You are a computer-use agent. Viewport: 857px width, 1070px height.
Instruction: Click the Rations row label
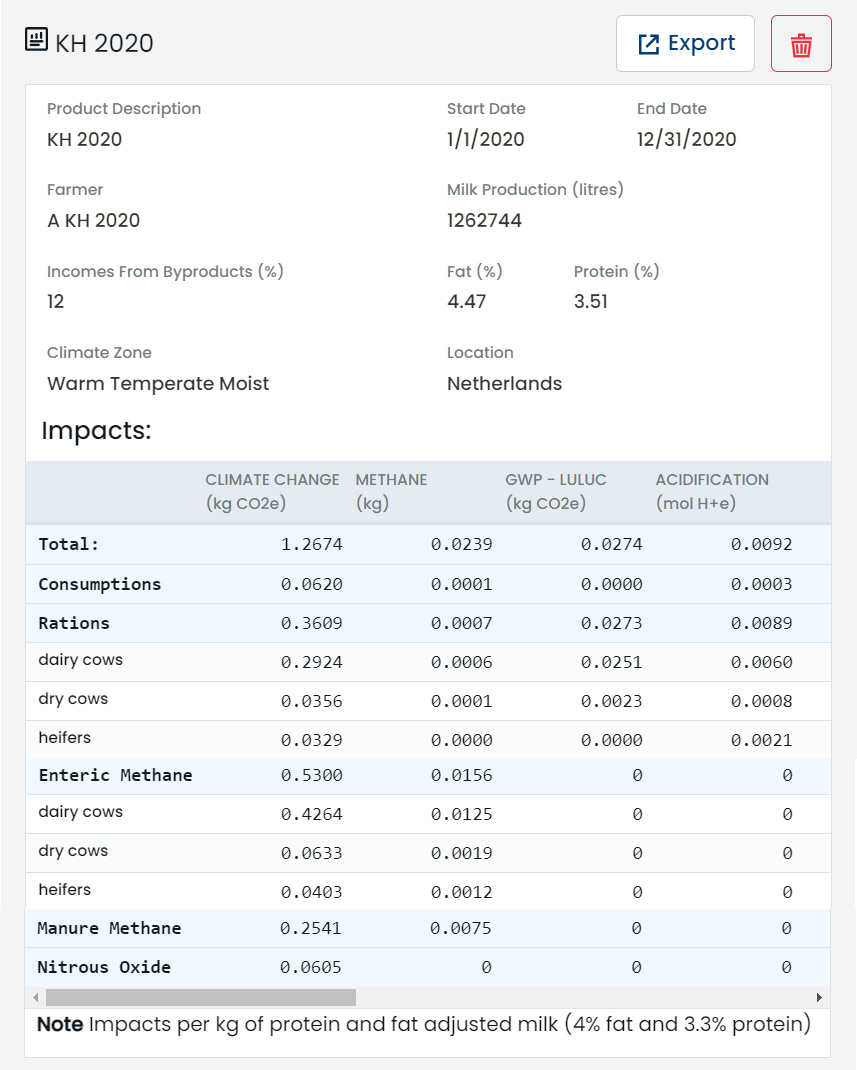(74, 623)
